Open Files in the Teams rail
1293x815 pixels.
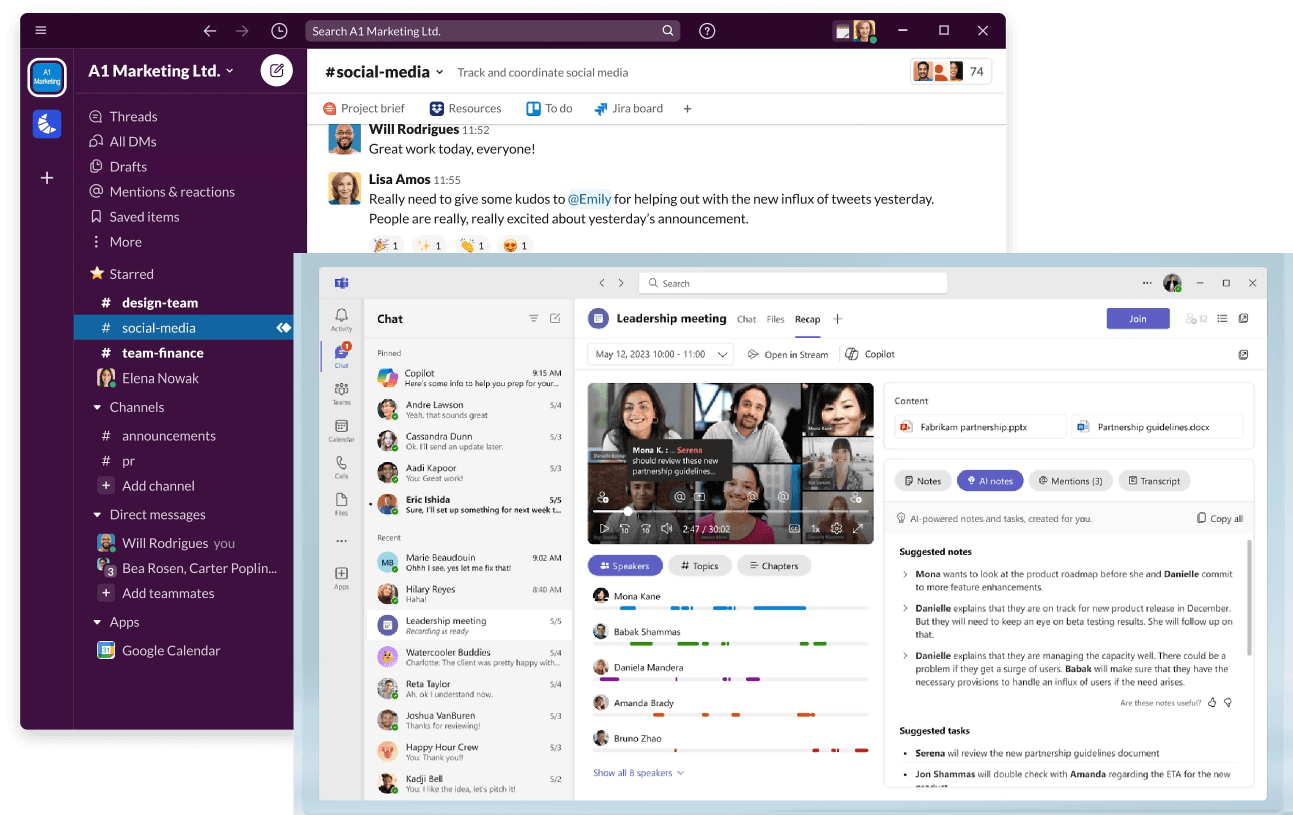[x=342, y=503]
